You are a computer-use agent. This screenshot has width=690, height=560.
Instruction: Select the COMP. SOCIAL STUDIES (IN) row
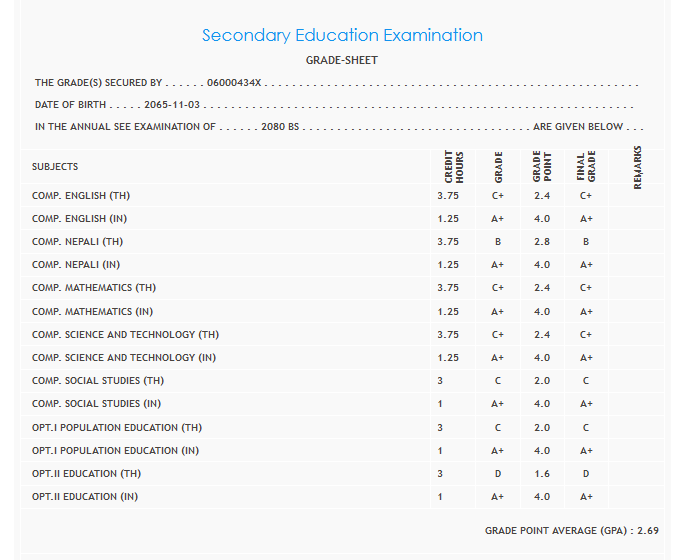coord(96,404)
